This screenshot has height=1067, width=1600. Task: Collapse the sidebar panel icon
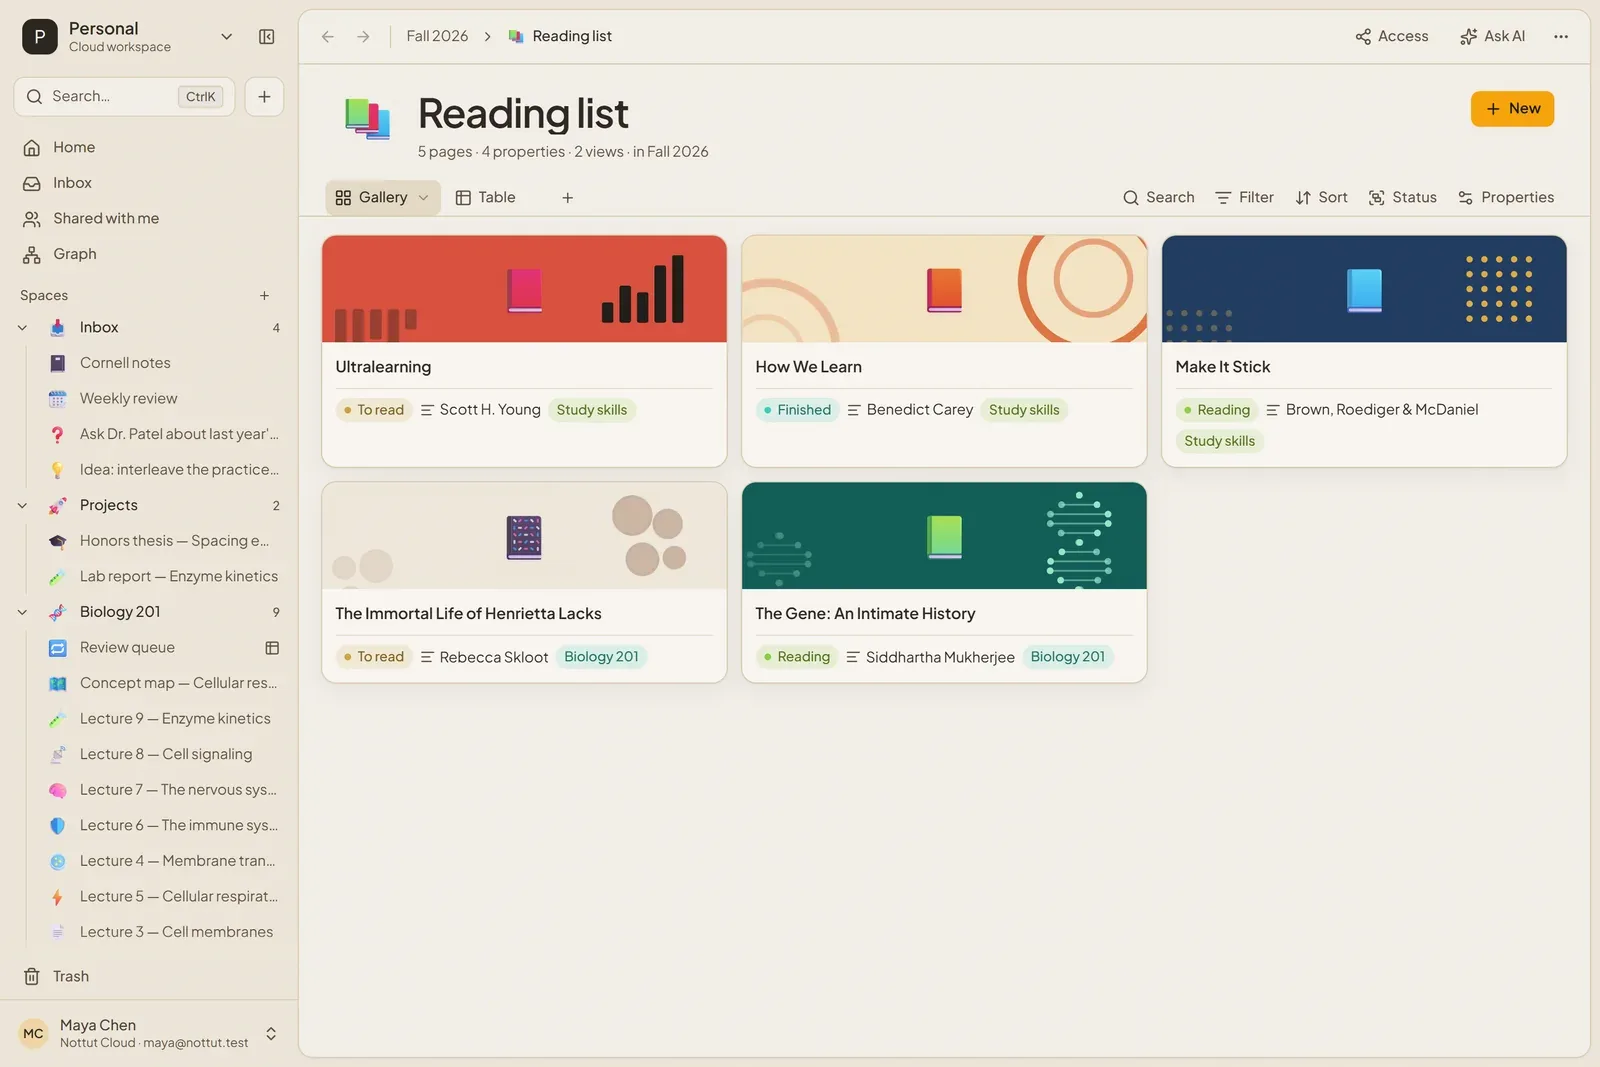(x=266, y=37)
